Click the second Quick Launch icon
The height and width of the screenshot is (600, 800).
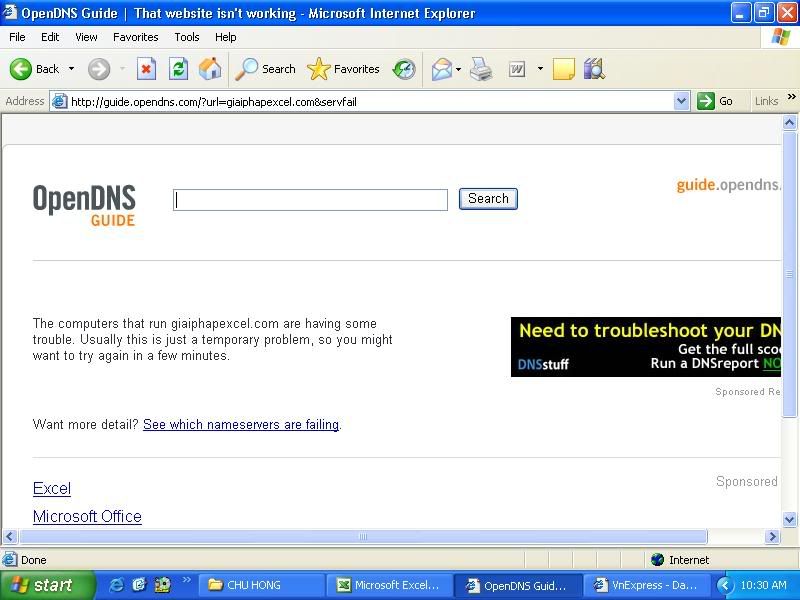[139, 585]
